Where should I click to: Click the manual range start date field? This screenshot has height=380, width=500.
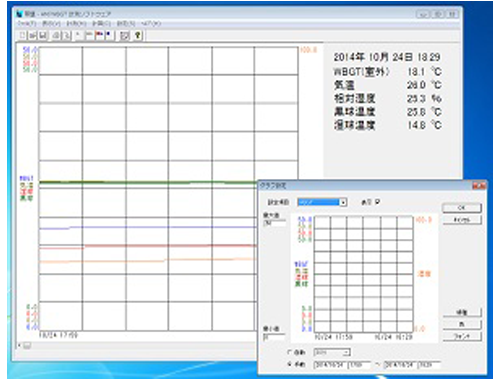coord(329,365)
